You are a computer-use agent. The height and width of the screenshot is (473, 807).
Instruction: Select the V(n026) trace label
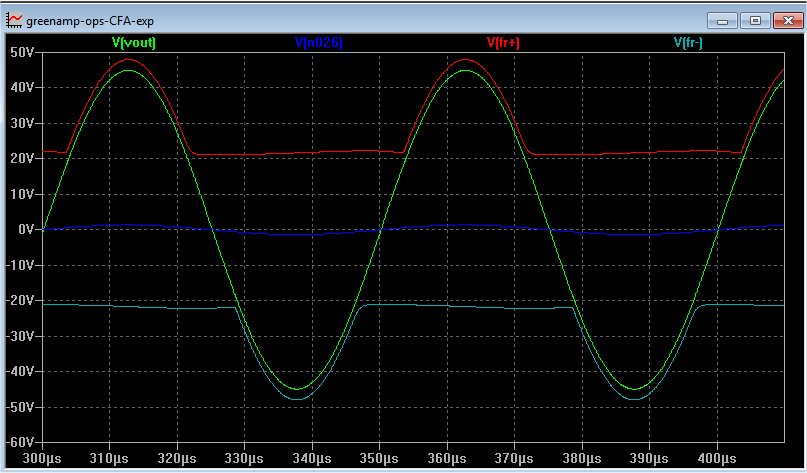tap(319, 43)
